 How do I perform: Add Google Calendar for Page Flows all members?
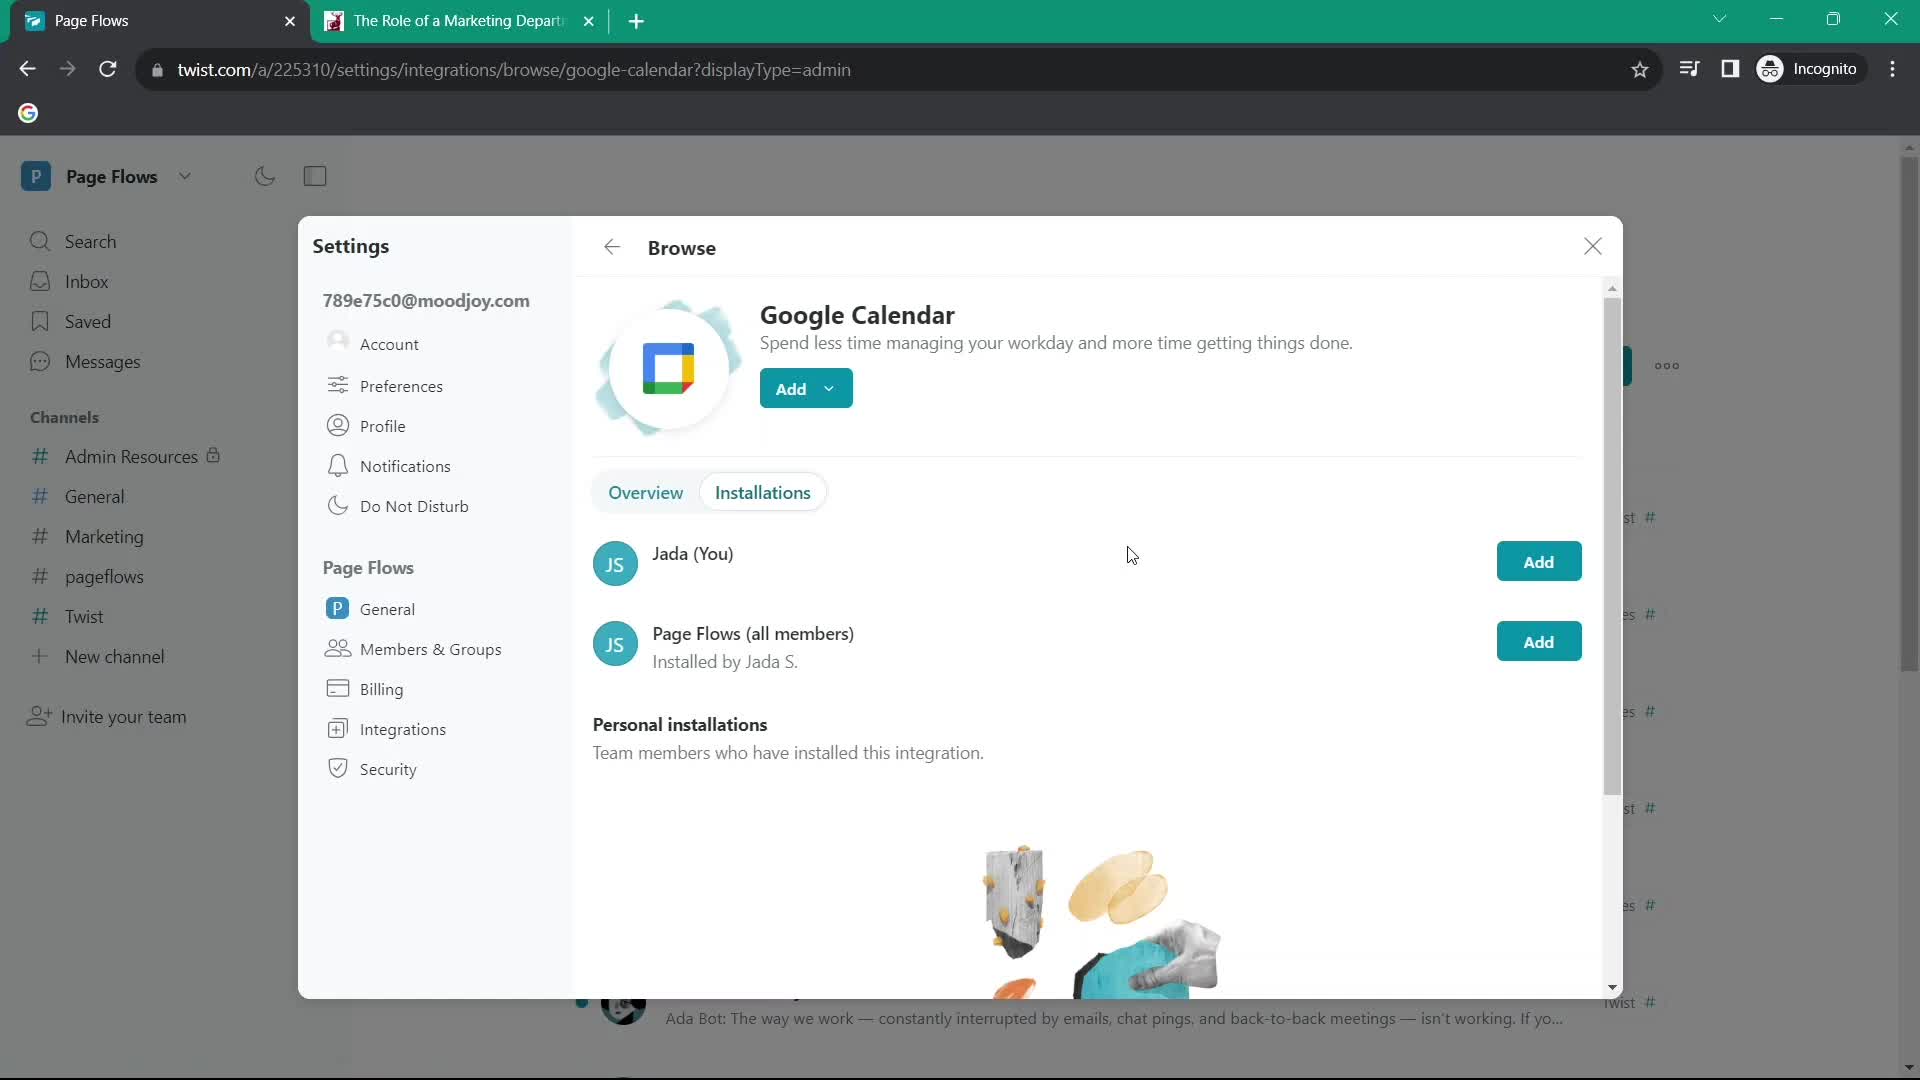1538,642
